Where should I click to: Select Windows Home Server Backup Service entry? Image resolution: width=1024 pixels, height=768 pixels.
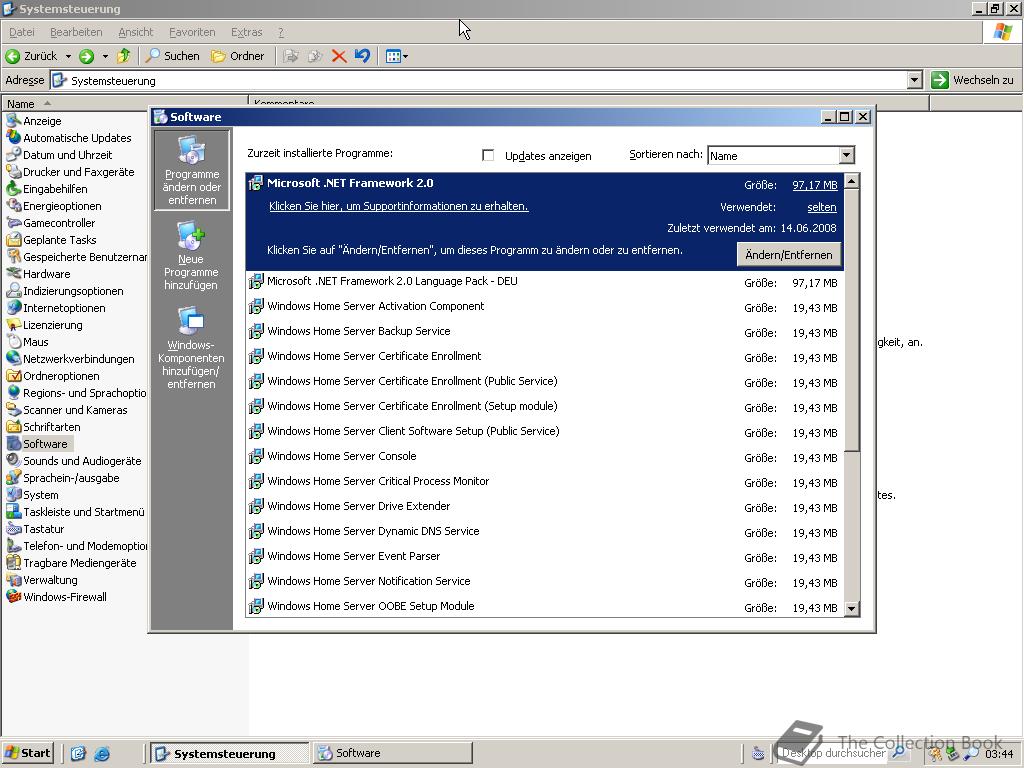545,332
